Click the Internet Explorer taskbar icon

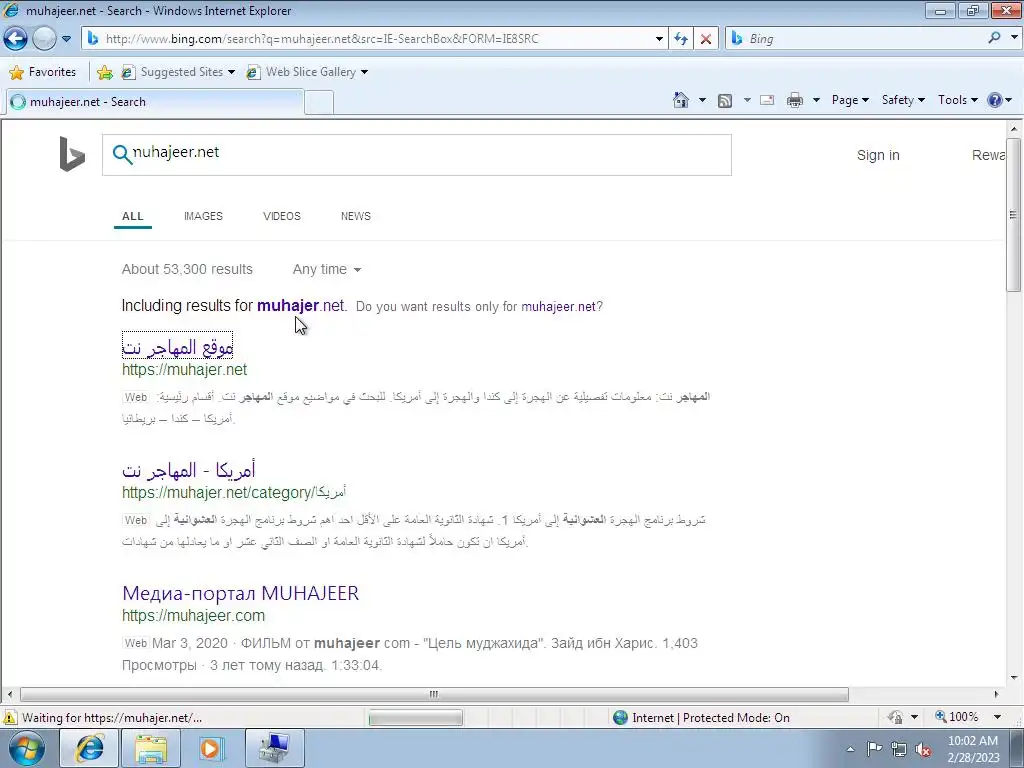(x=89, y=748)
